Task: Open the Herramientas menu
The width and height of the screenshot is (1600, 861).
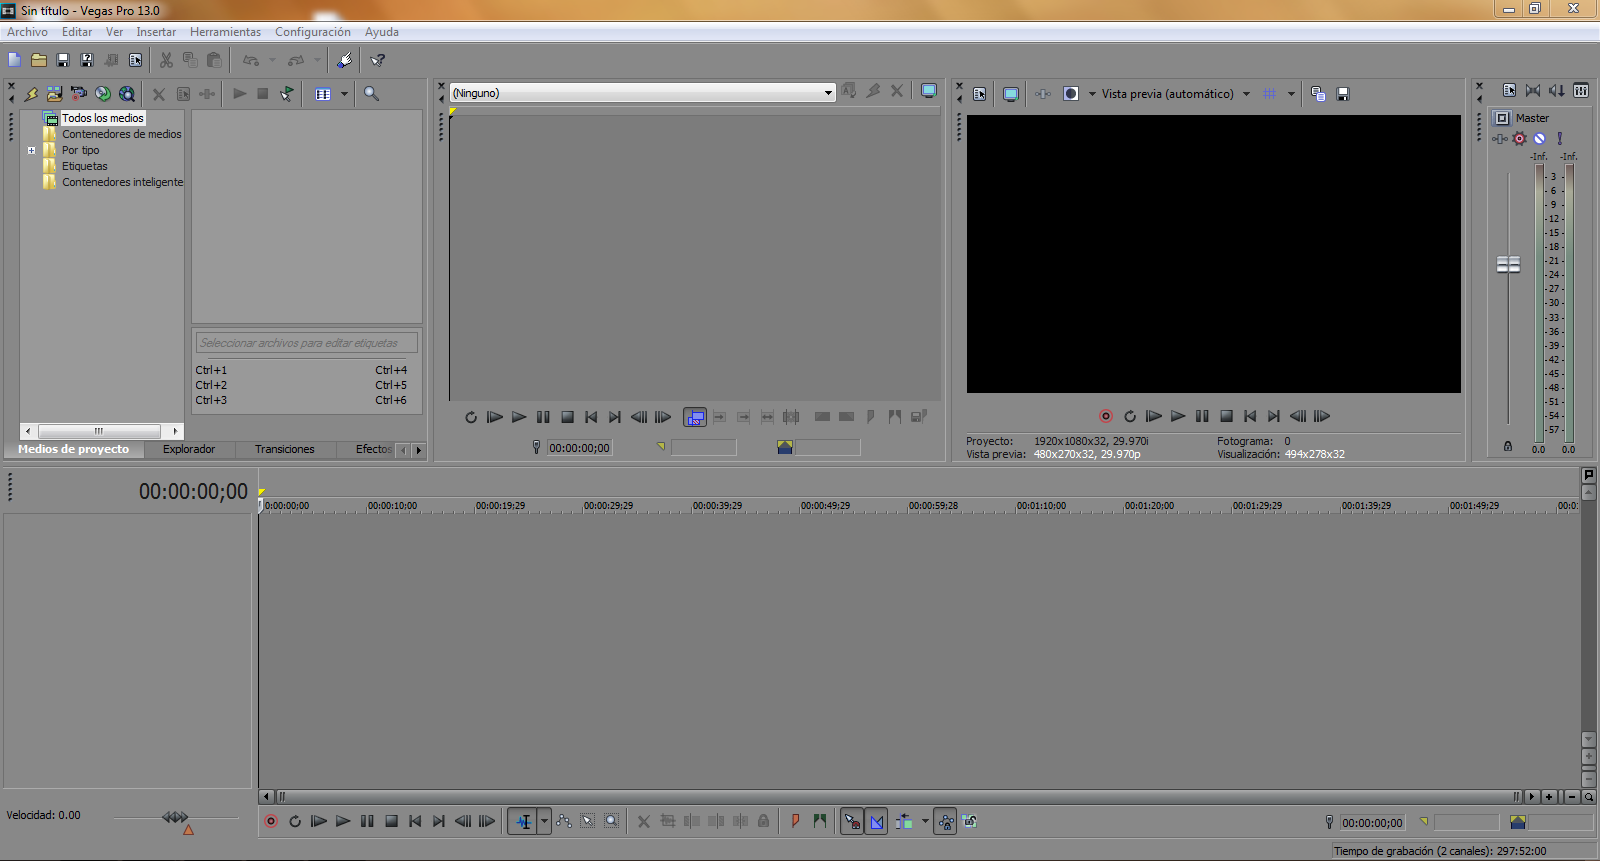Action: click(x=225, y=32)
